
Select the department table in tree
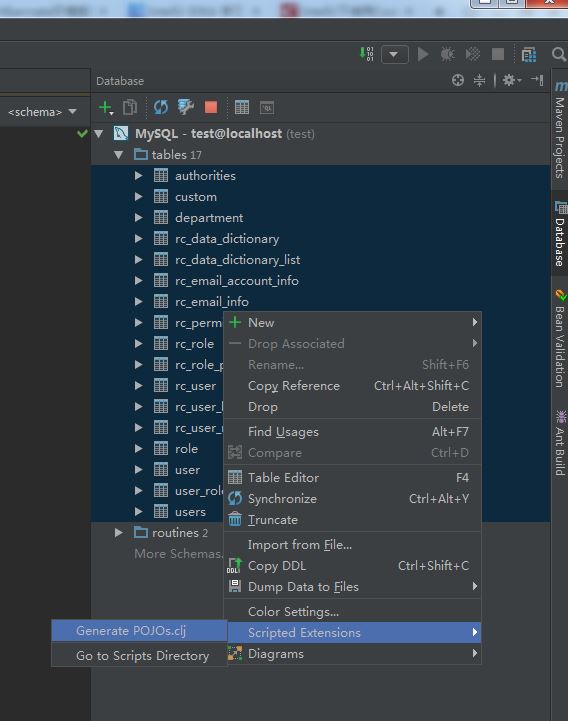[x=209, y=217]
